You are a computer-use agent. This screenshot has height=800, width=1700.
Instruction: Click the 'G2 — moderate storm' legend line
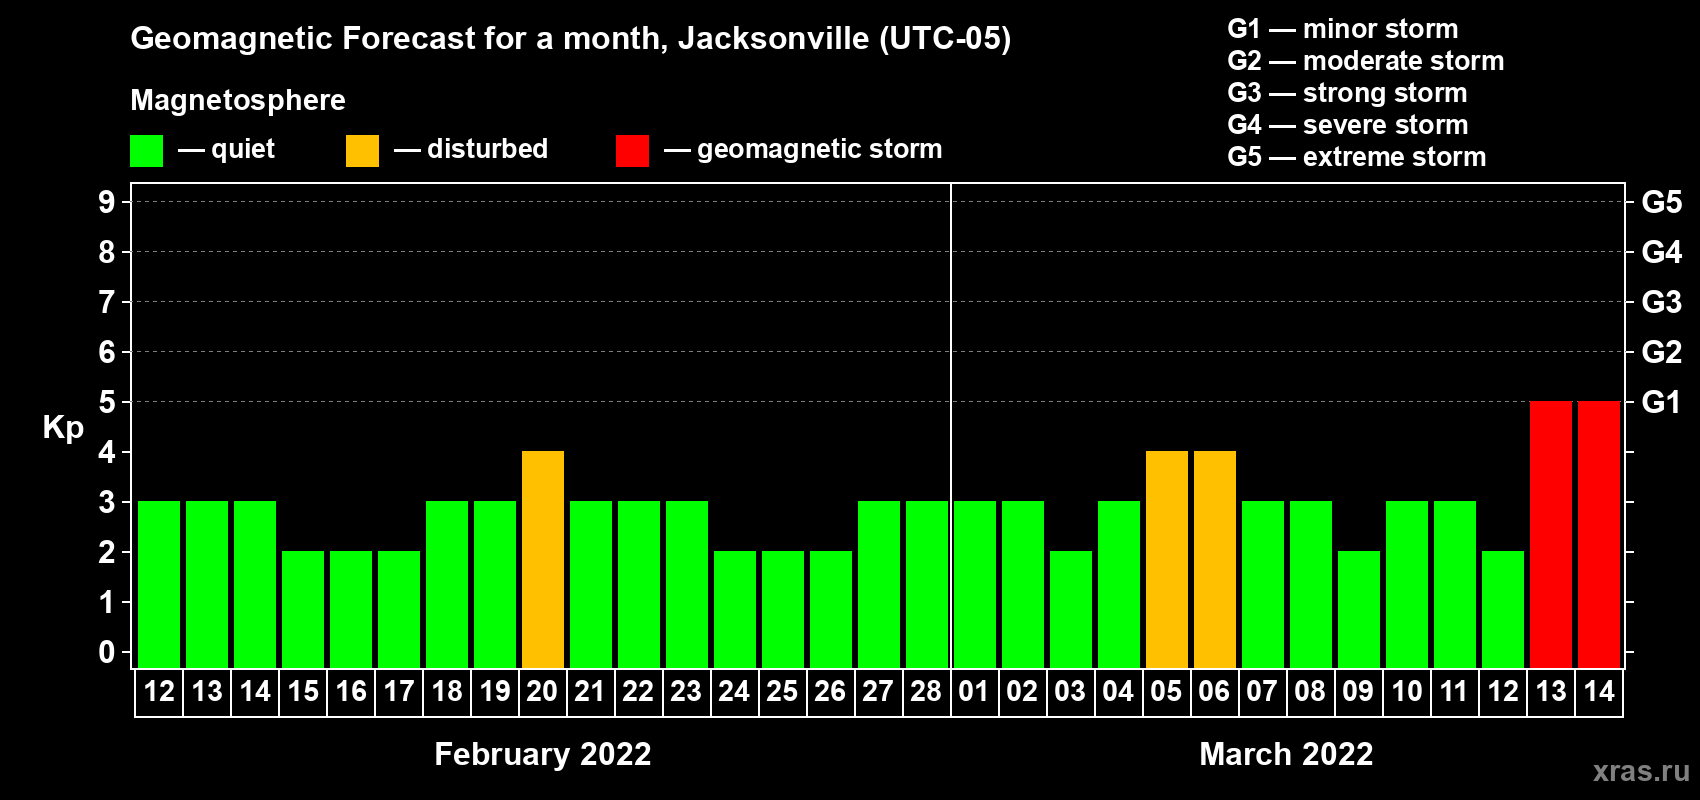point(1366,61)
